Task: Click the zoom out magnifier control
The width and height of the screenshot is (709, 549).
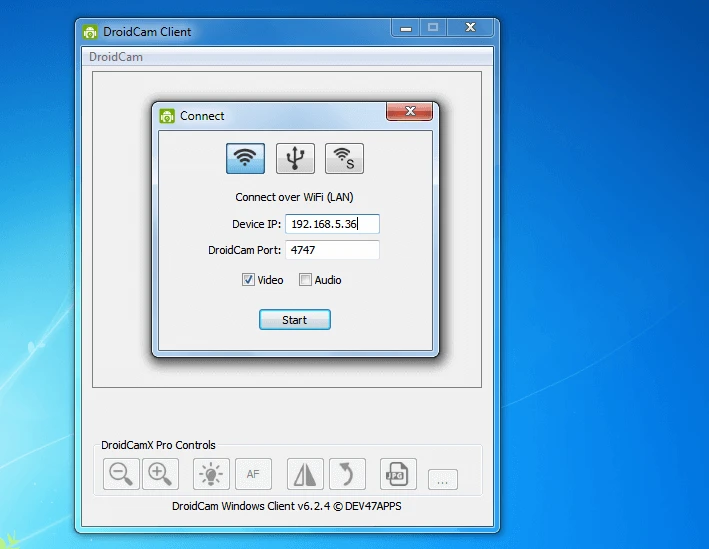Action: (121, 474)
